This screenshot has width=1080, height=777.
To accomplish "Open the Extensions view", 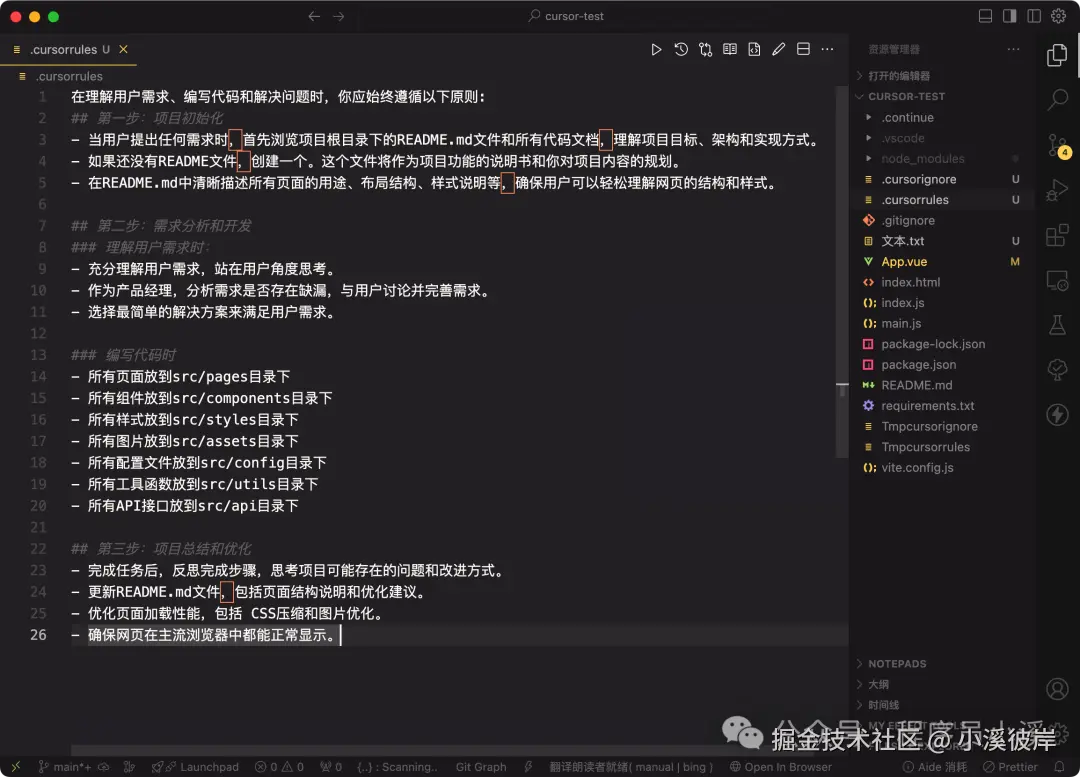I will tap(1057, 235).
